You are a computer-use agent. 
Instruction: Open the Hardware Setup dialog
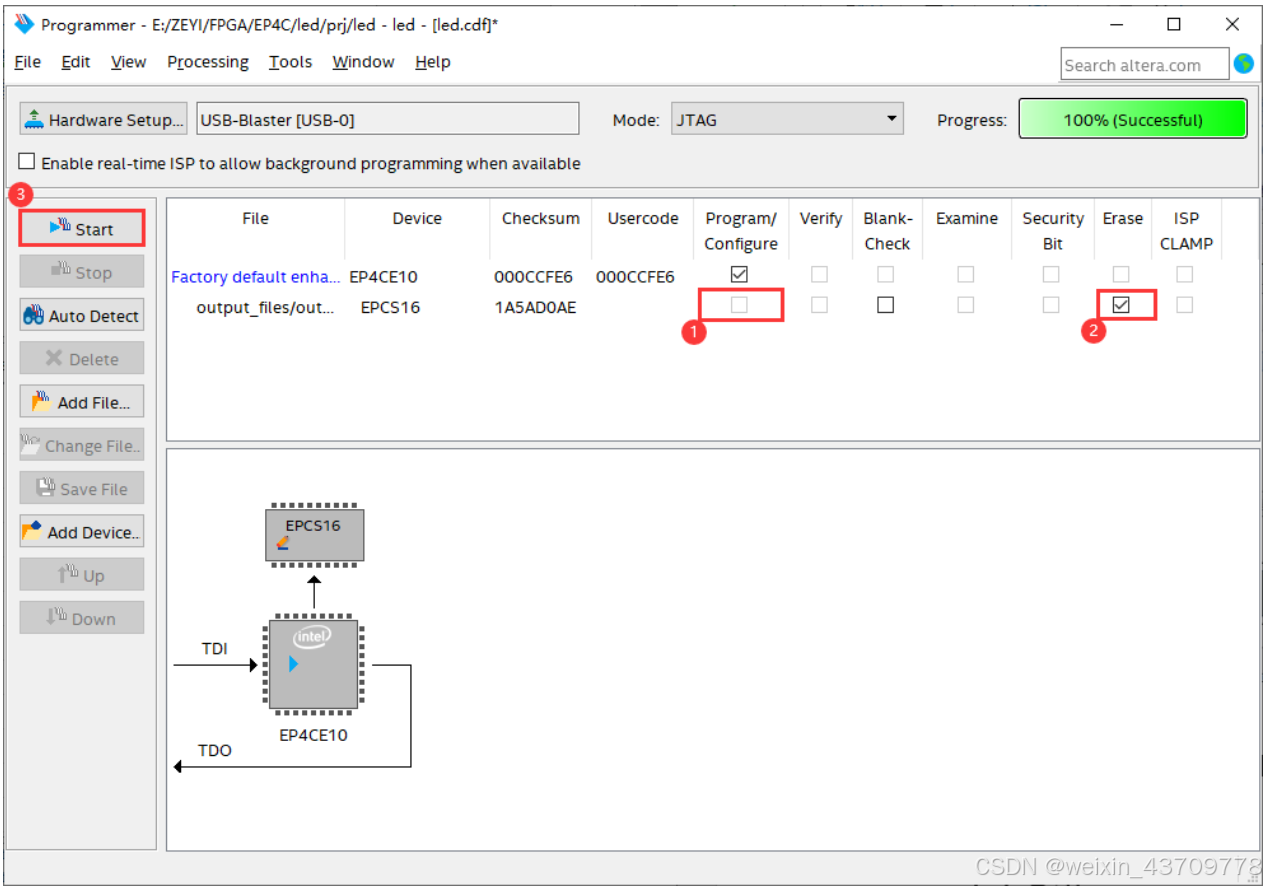point(104,119)
